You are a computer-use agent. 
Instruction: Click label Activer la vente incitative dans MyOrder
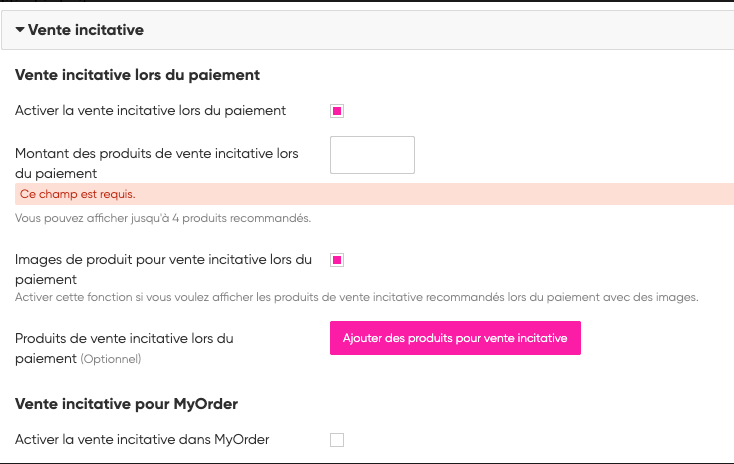click(142, 439)
